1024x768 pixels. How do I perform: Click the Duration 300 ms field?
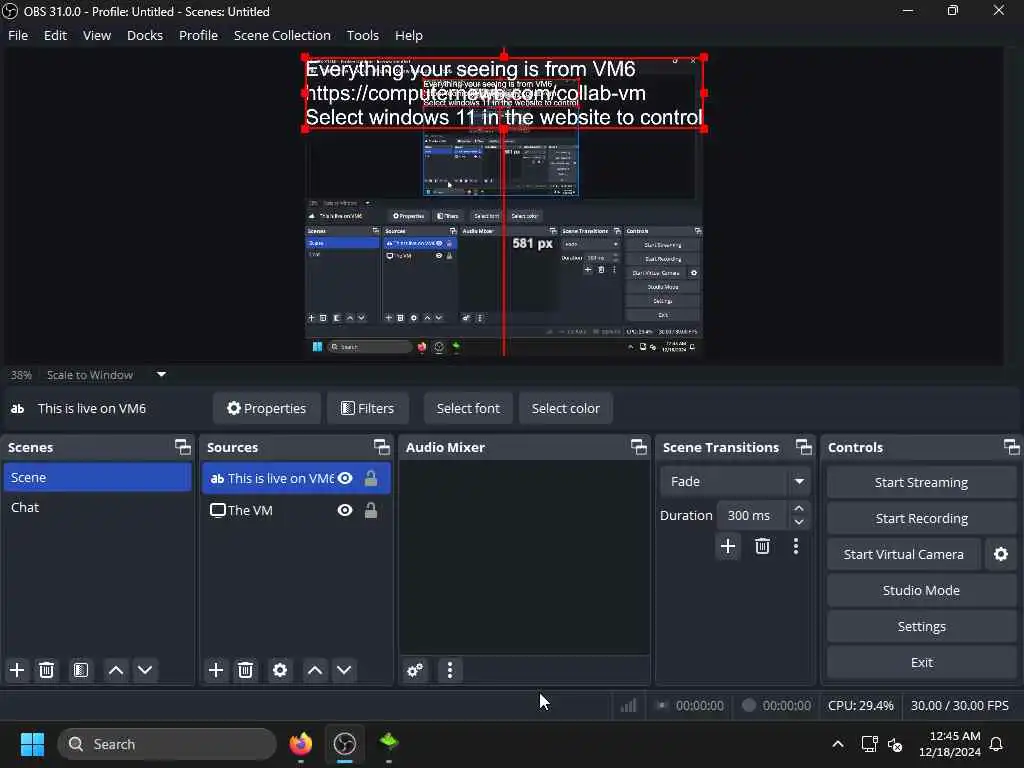pyautogui.click(x=754, y=515)
